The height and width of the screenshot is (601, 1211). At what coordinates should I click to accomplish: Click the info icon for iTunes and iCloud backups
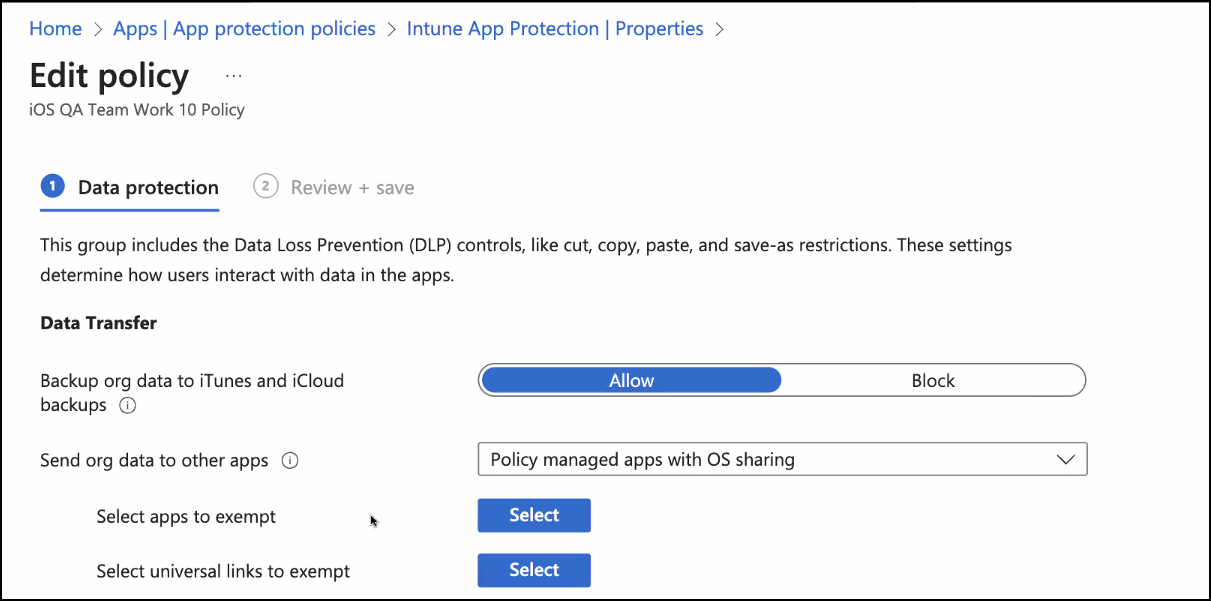[127, 406]
